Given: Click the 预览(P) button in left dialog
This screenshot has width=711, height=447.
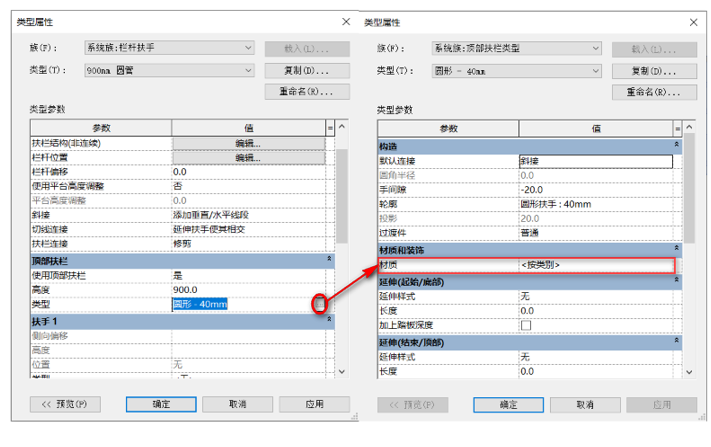Looking at the screenshot, I should click(65, 404).
